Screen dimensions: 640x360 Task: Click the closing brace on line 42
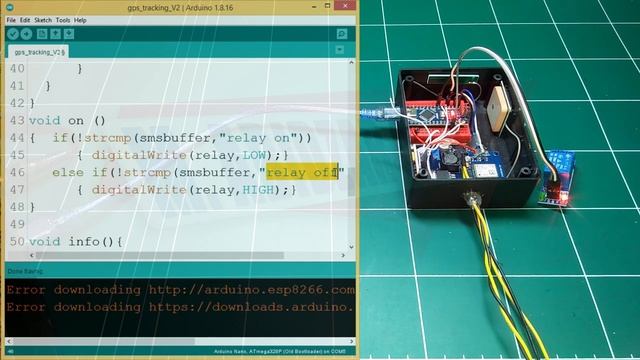pyautogui.click(x=32, y=103)
